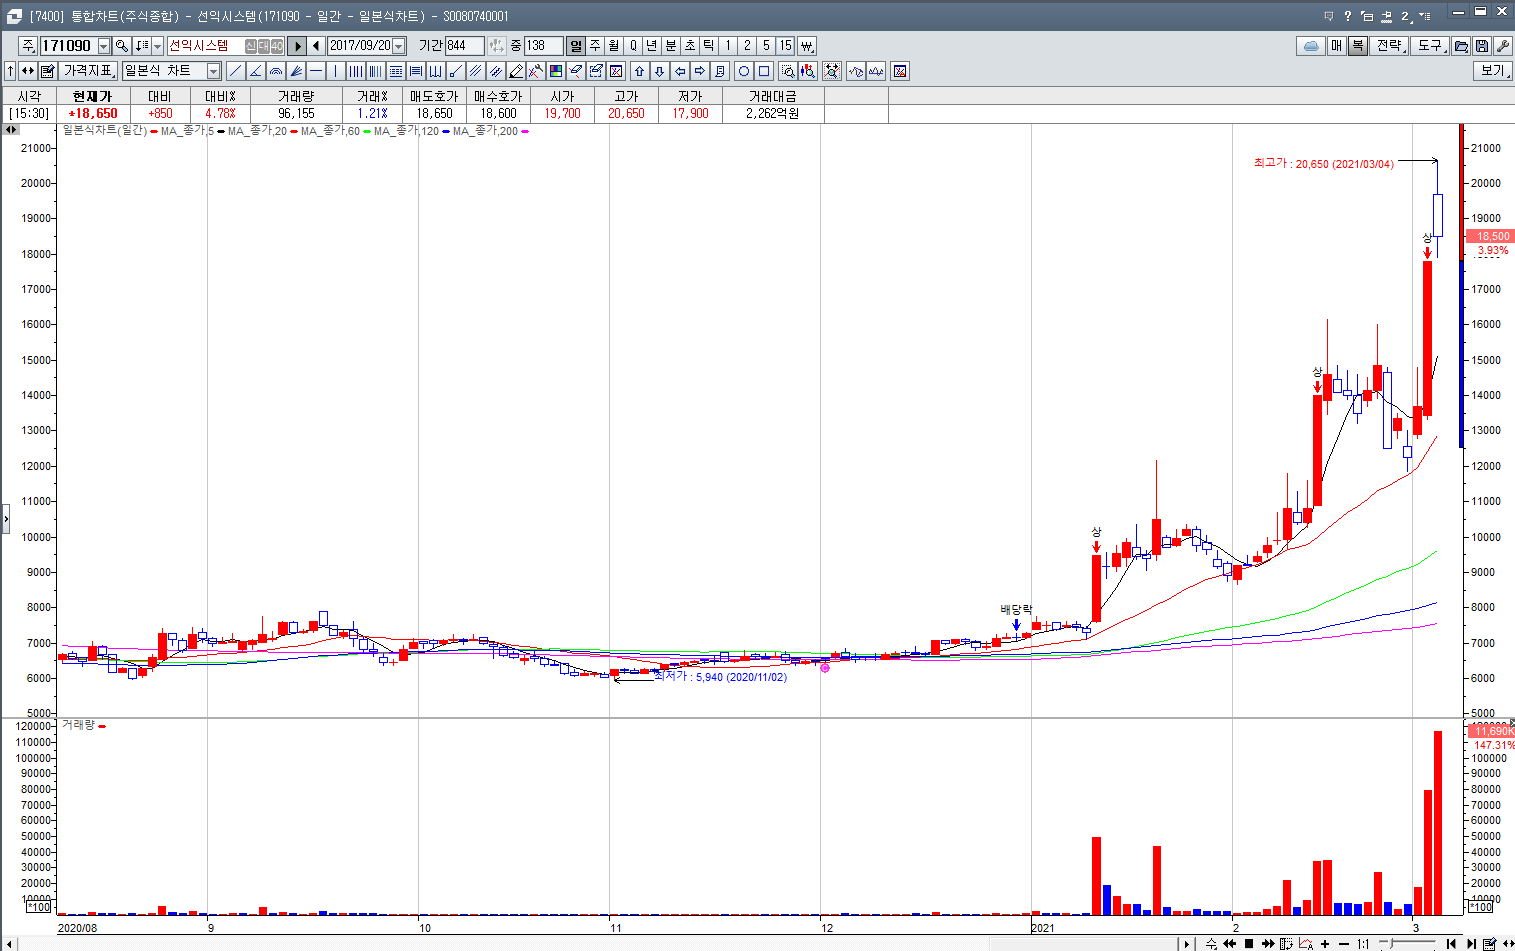
Task: Click the left arrow marker tool
Action: coord(680,71)
